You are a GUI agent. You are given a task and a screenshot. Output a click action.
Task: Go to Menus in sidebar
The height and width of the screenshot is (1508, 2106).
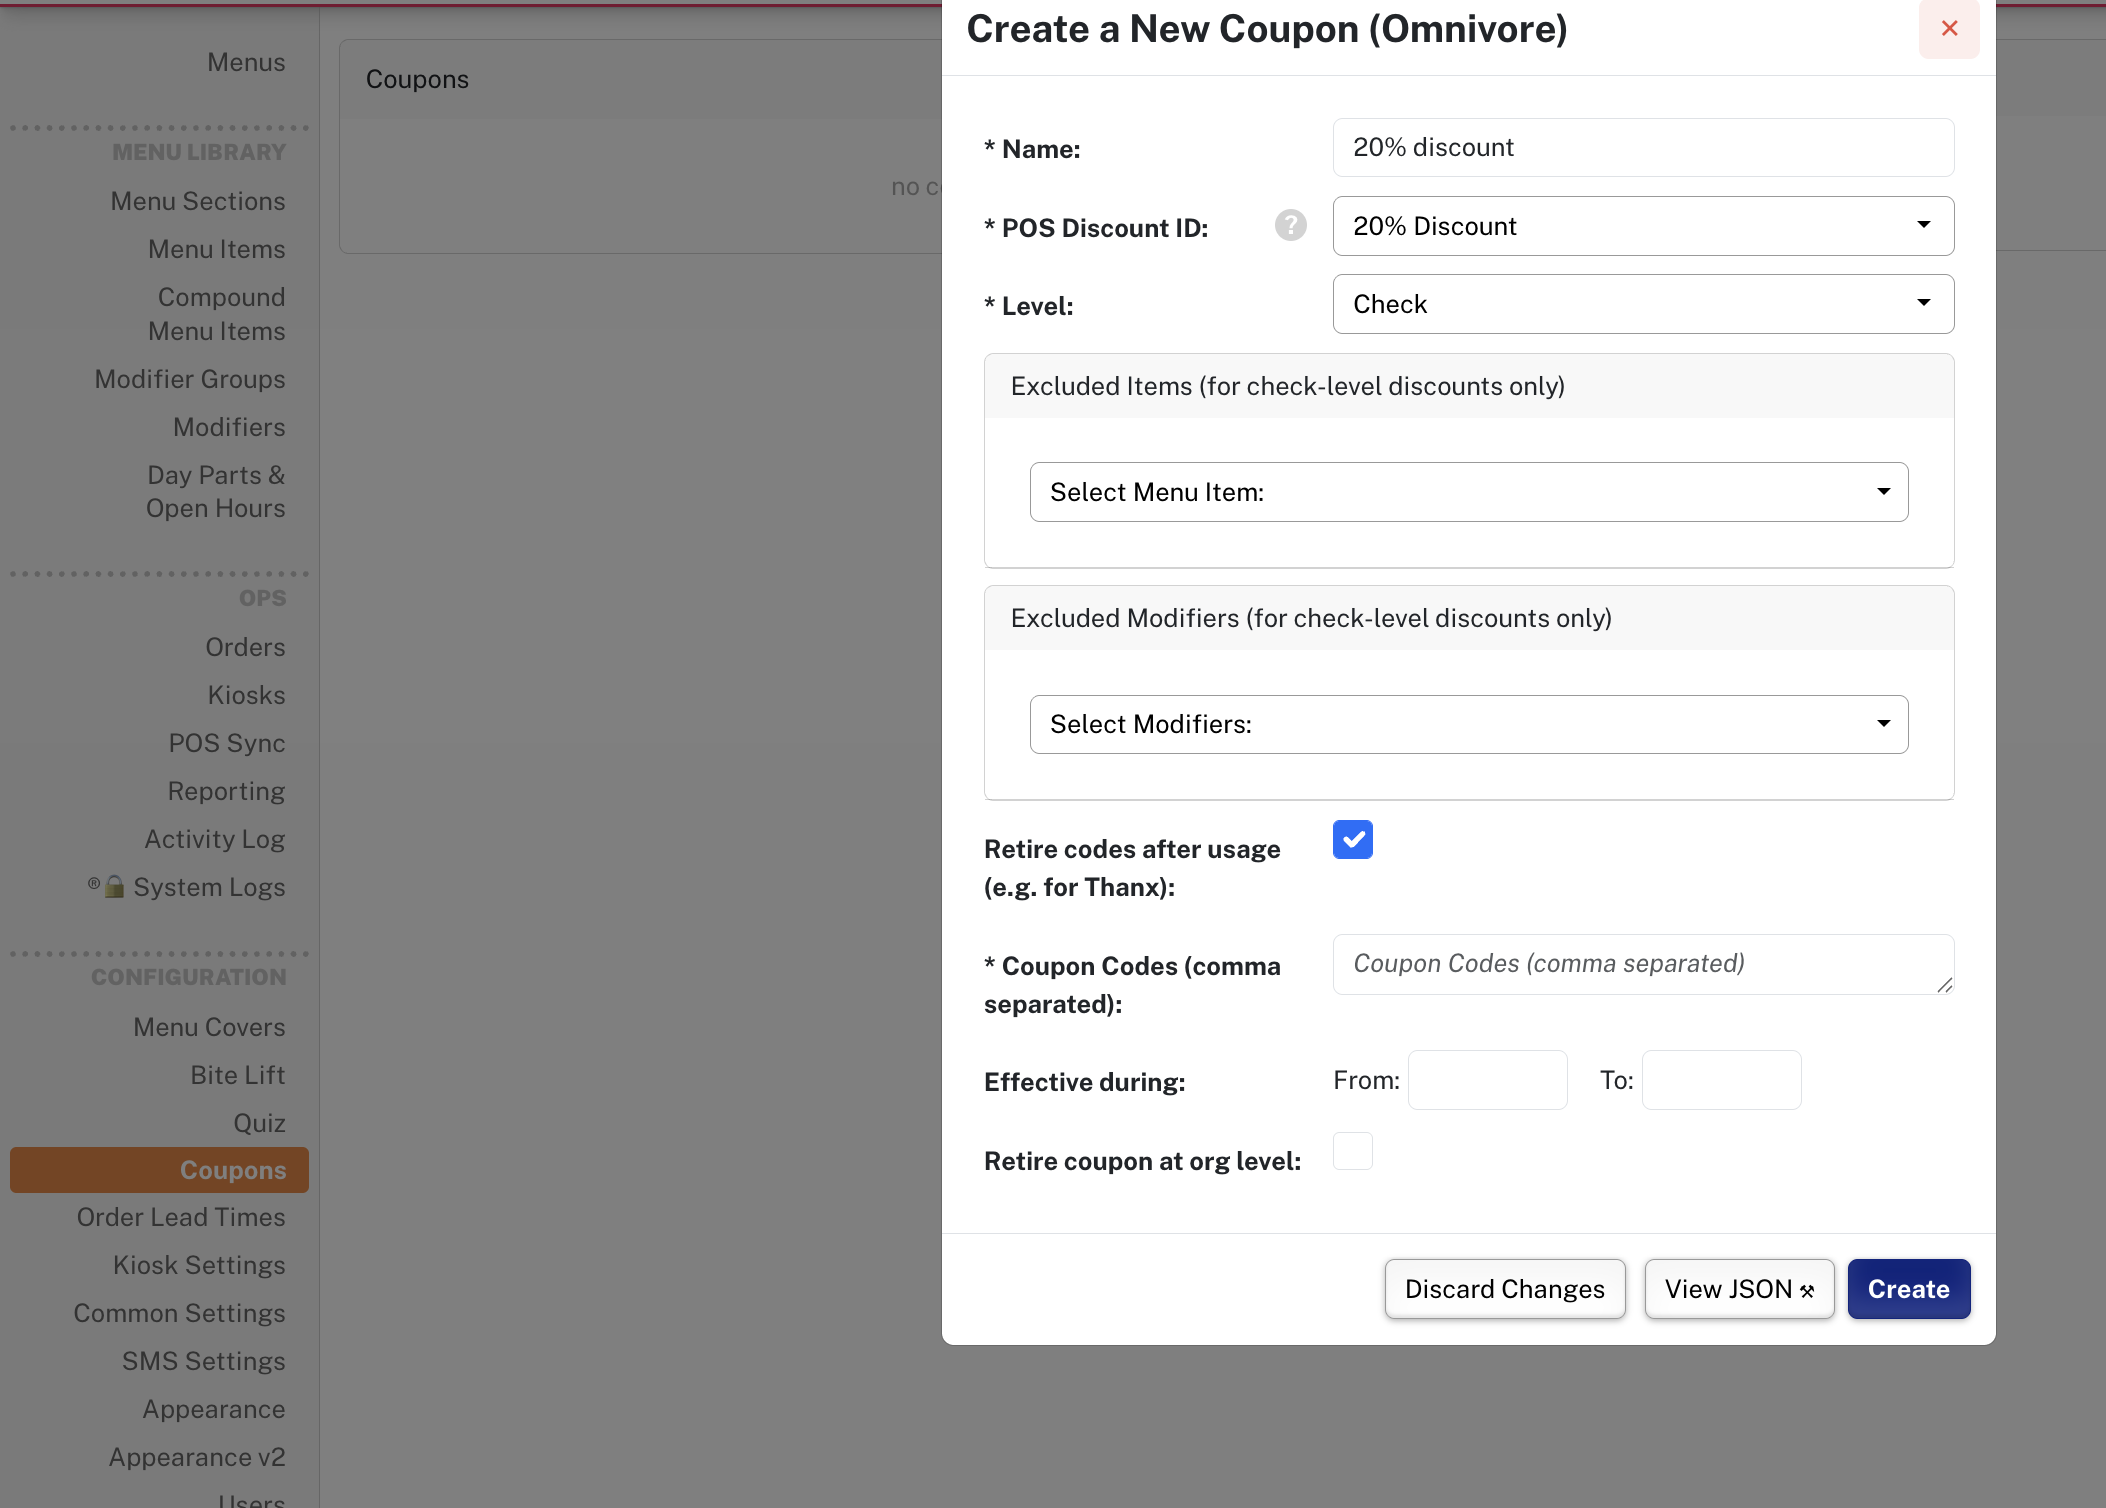point(246,62)
